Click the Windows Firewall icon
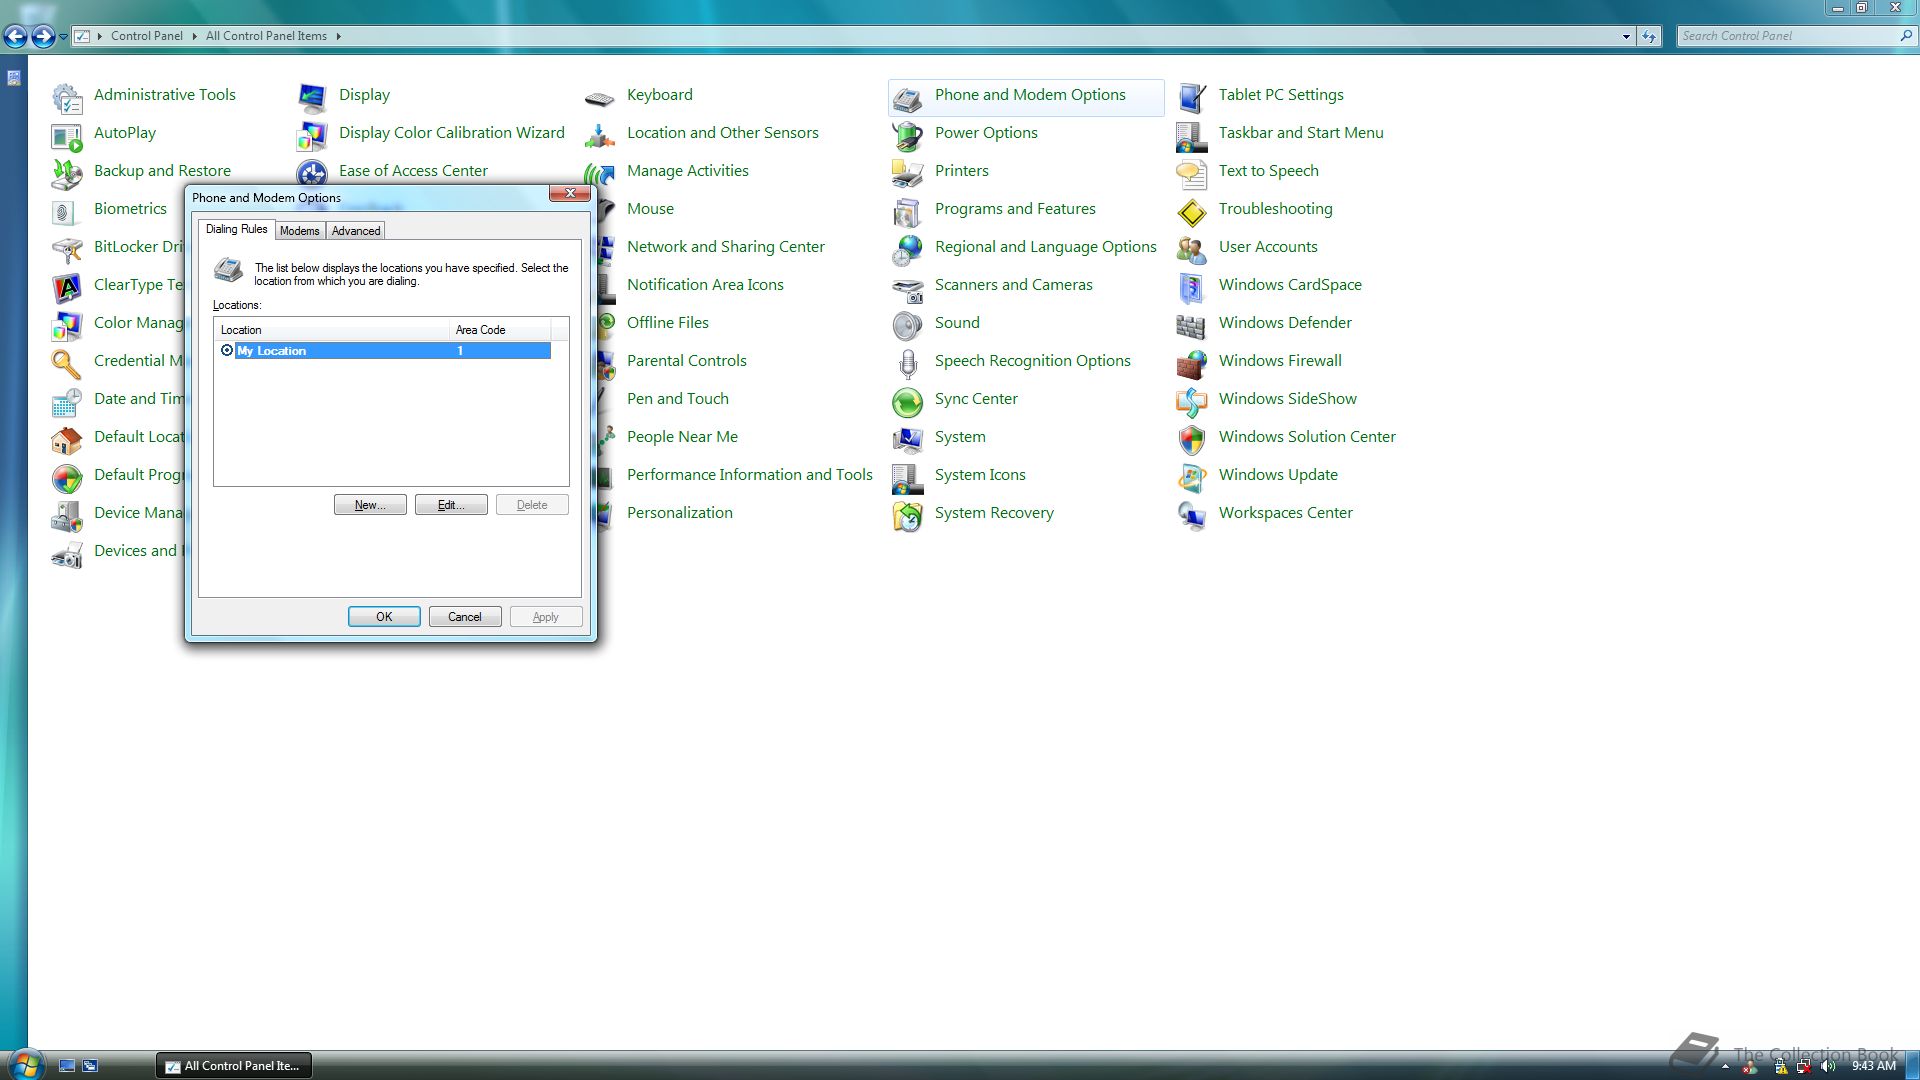 pyautogui.click(x=1192, y=363)
